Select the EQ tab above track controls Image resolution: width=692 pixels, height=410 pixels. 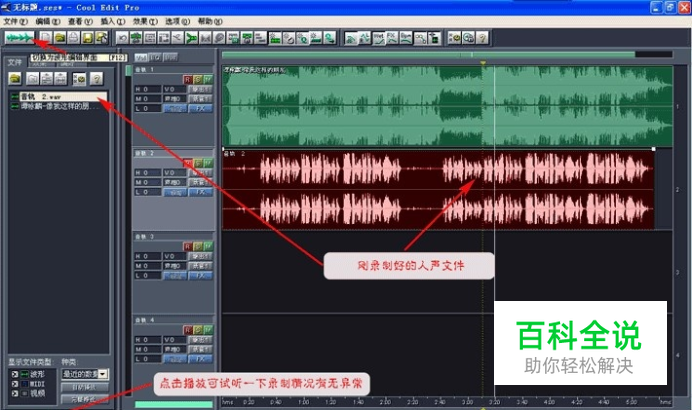155,57
